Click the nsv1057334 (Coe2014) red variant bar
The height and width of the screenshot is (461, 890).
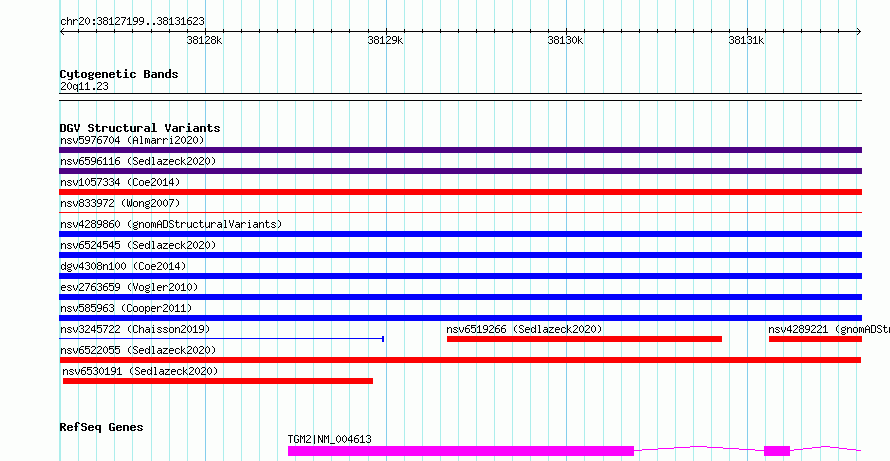460,192
